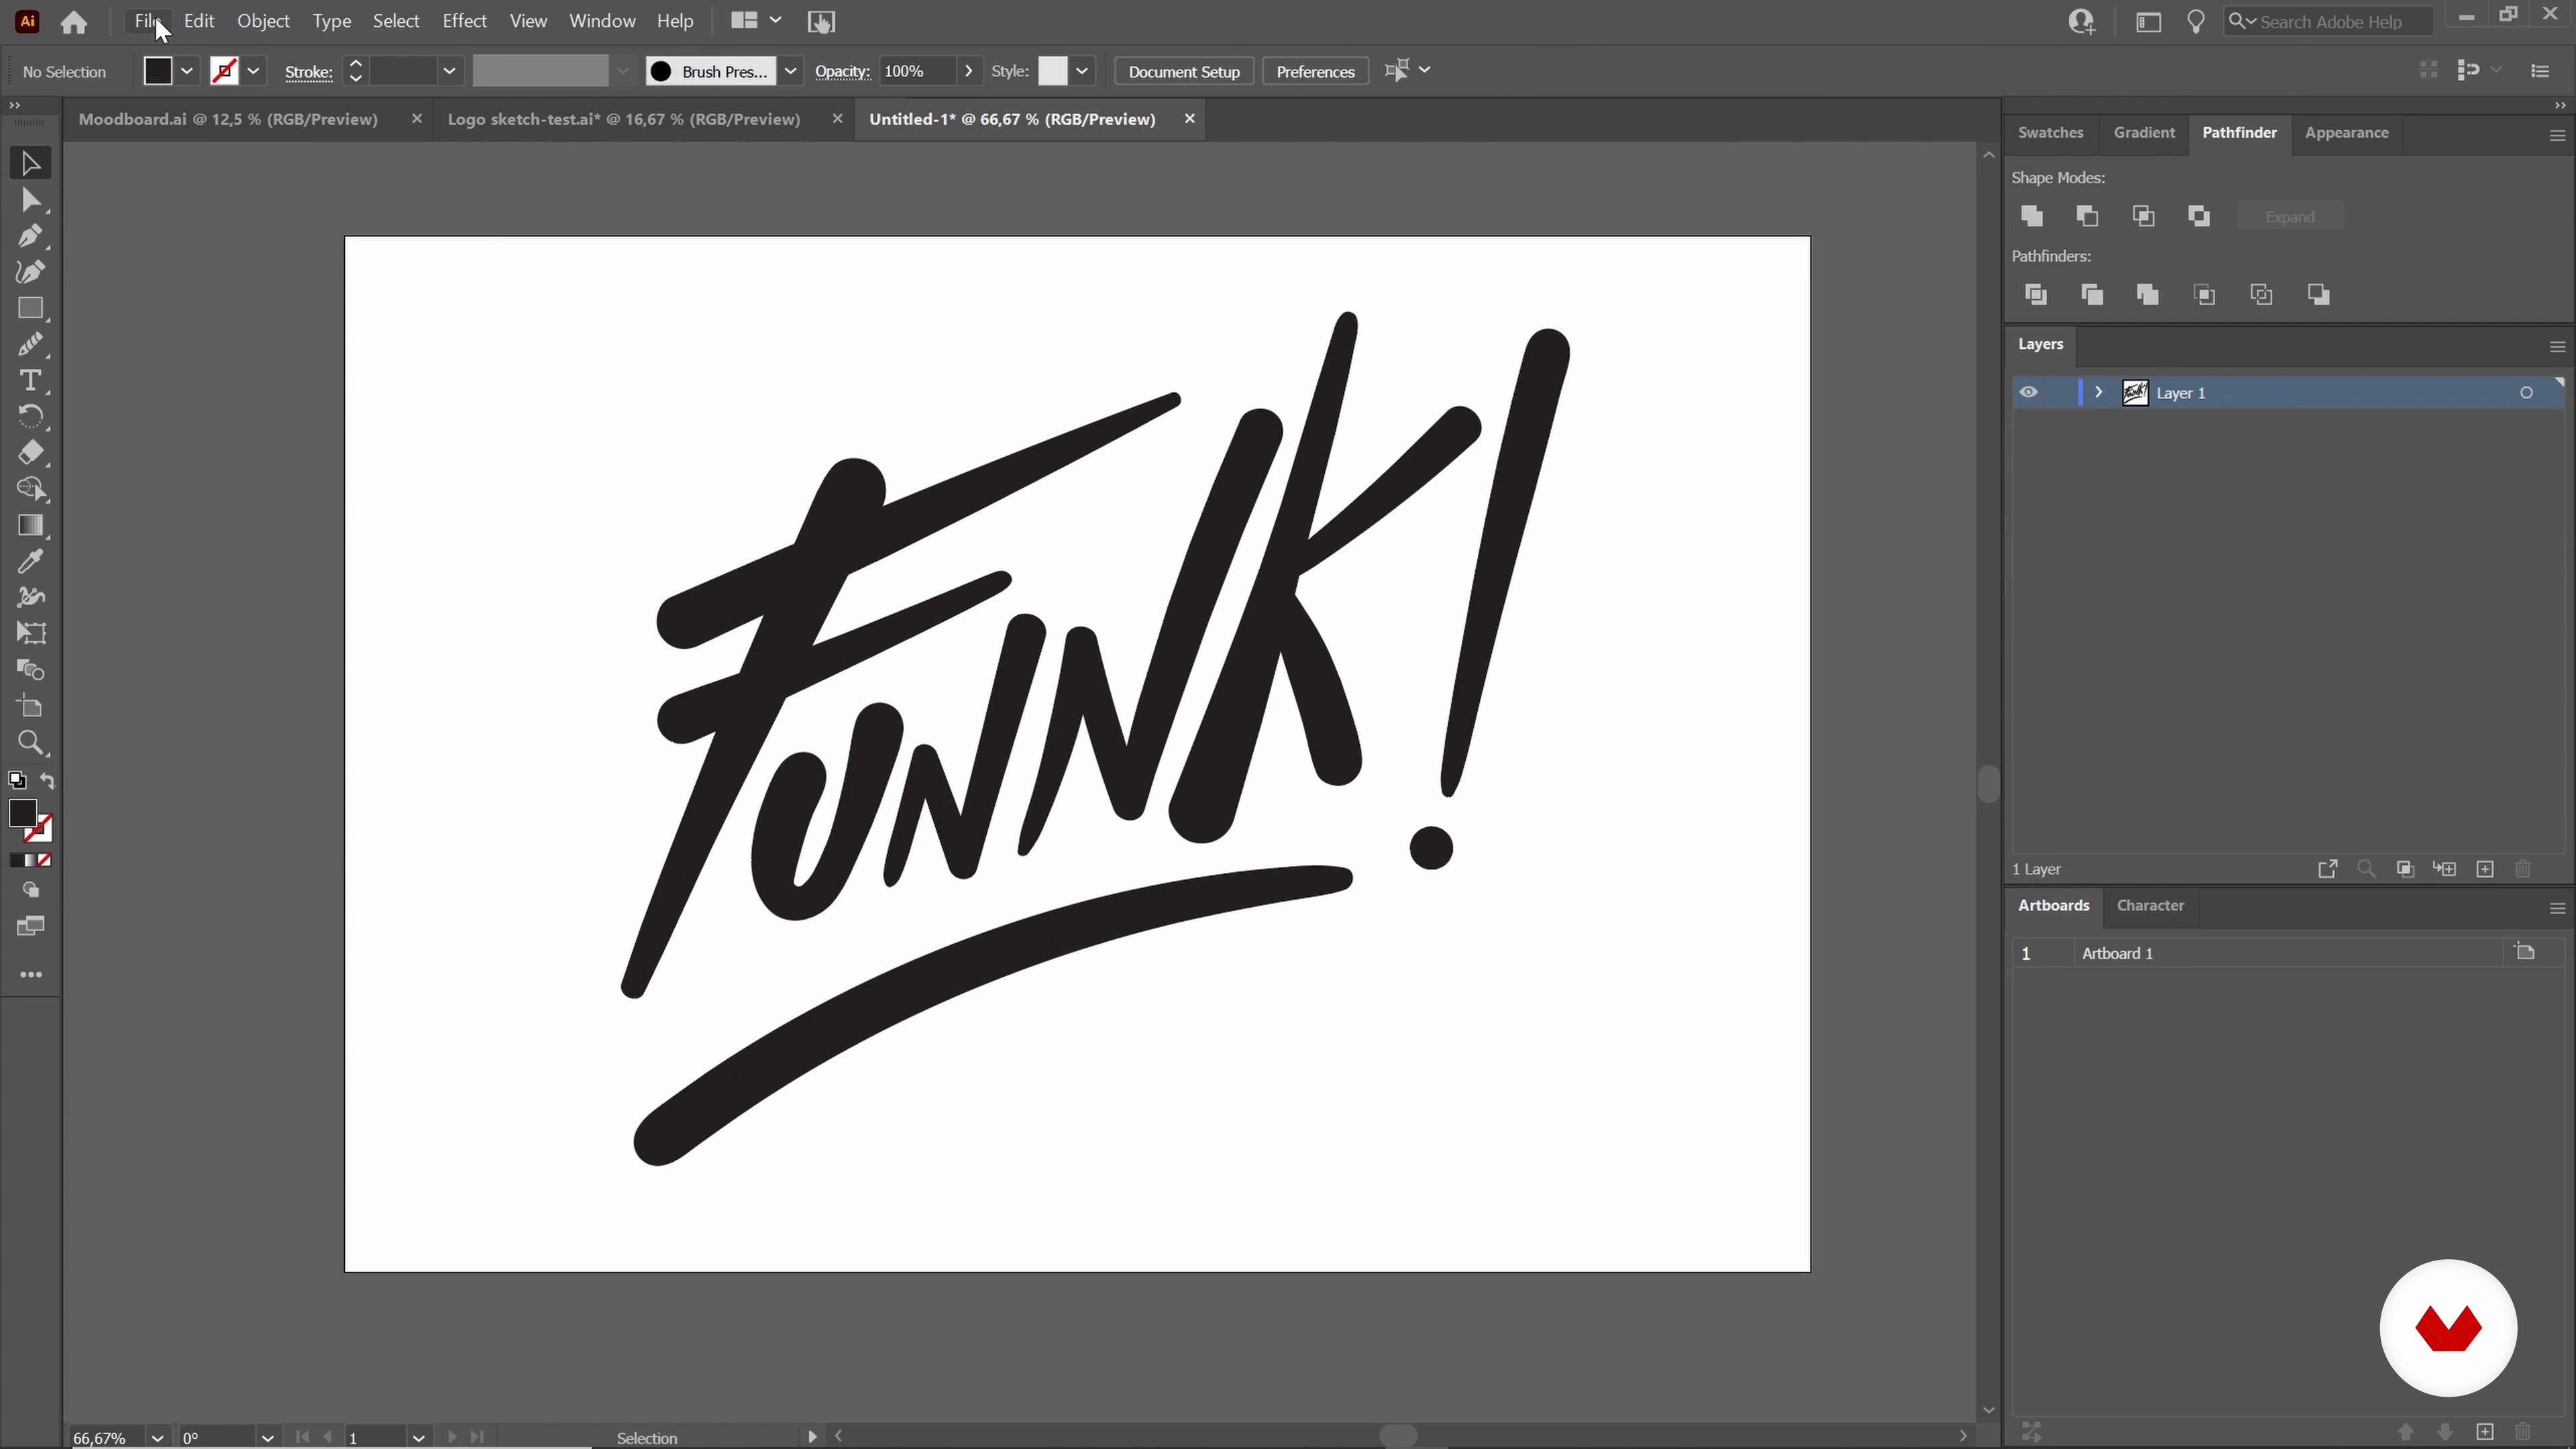Screen dimensions: 2576x1449
Task: Switch to the Character tab
Action: click(x=2150, y=906)
